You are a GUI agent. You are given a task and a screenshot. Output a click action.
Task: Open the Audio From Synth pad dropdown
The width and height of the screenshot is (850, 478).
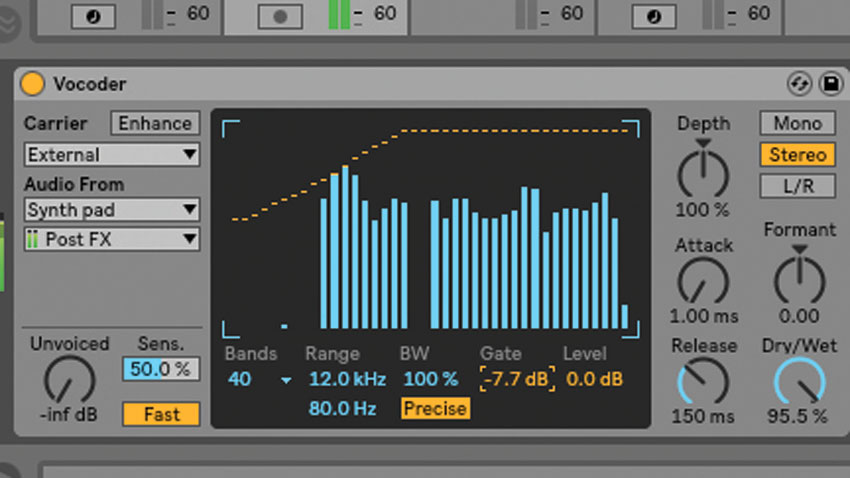112,209
